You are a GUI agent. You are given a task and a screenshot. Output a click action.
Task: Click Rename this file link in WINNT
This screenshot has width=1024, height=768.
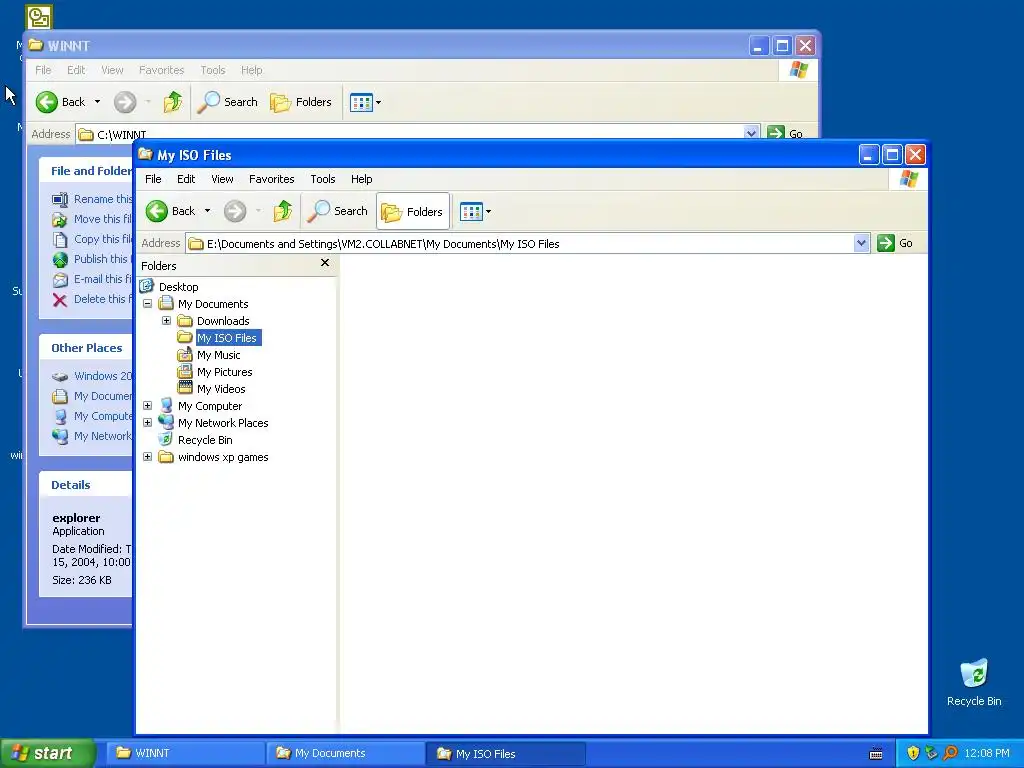[x=103, y=199]
